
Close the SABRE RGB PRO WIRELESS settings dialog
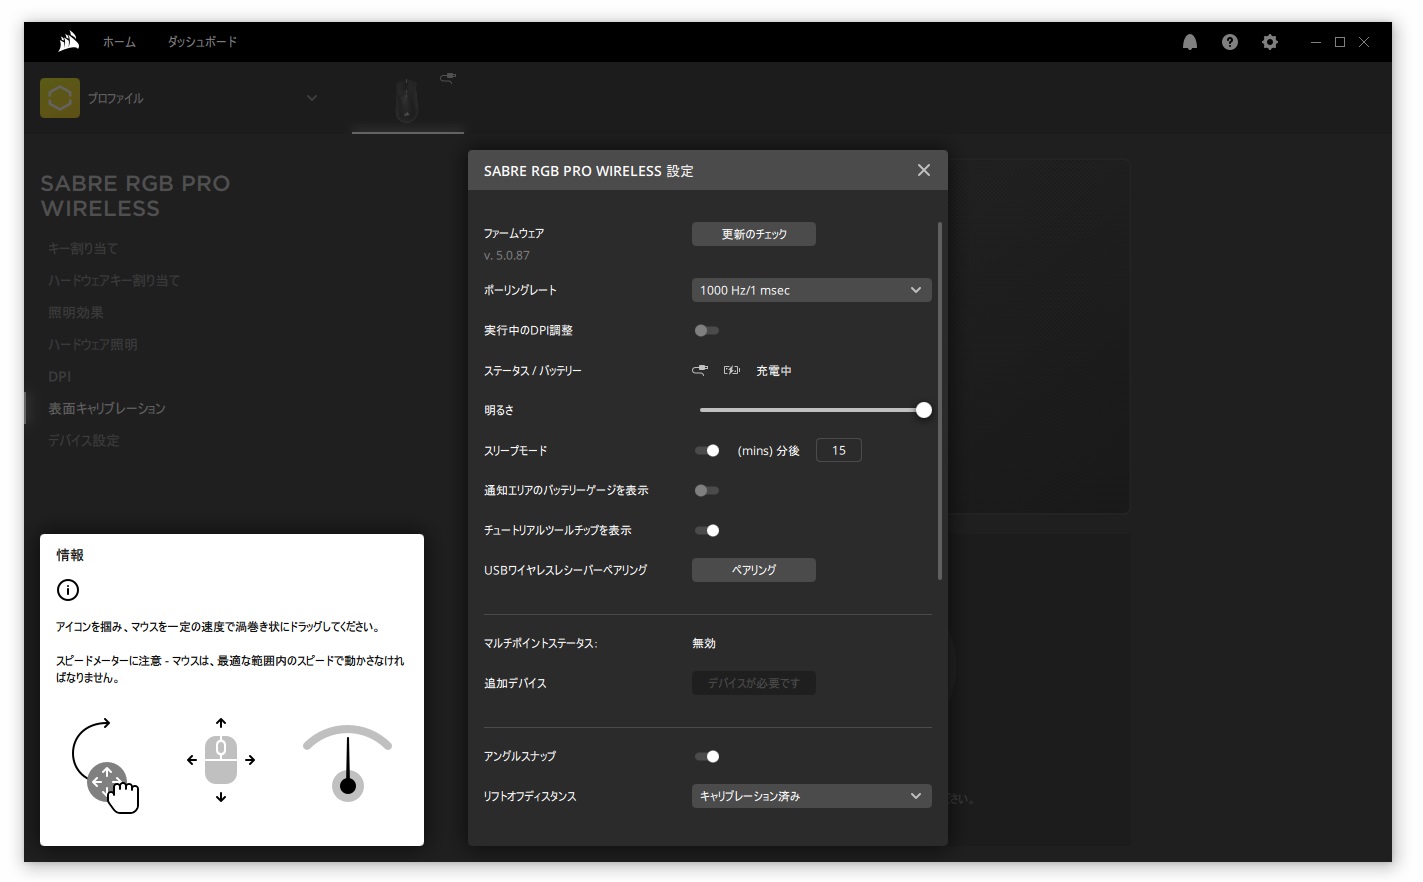924,170
